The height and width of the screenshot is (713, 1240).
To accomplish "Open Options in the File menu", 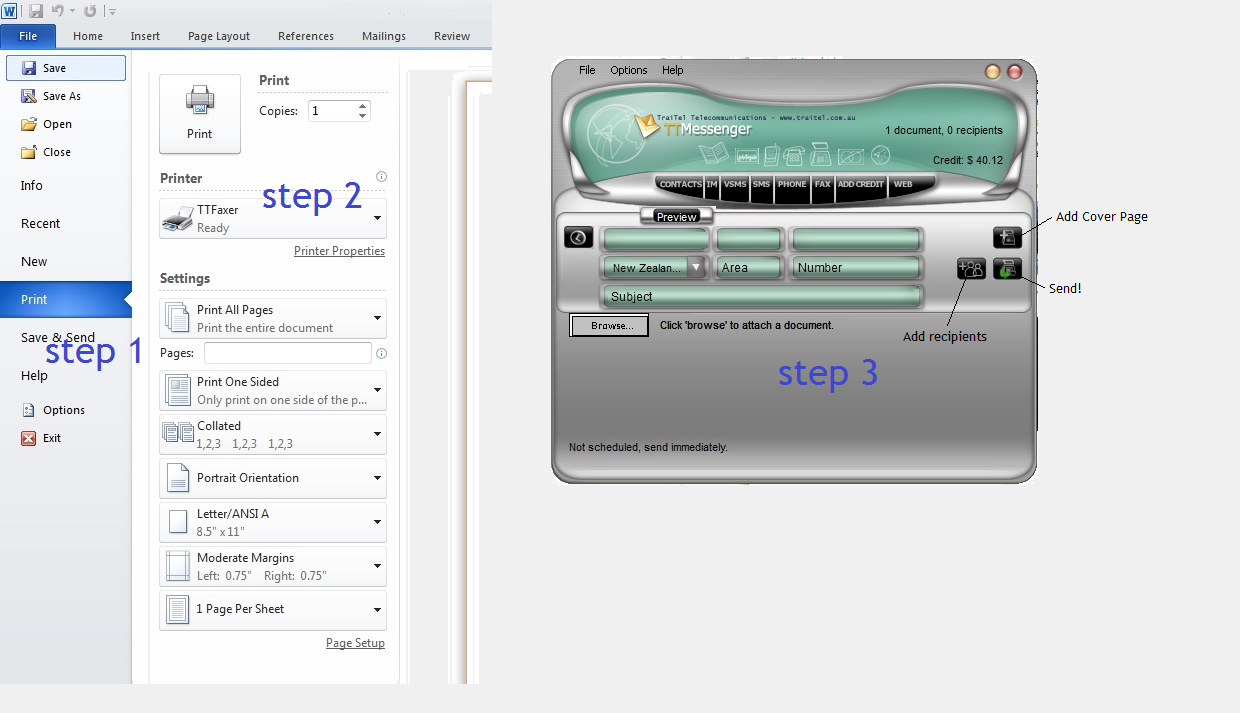I will point(66,410).
